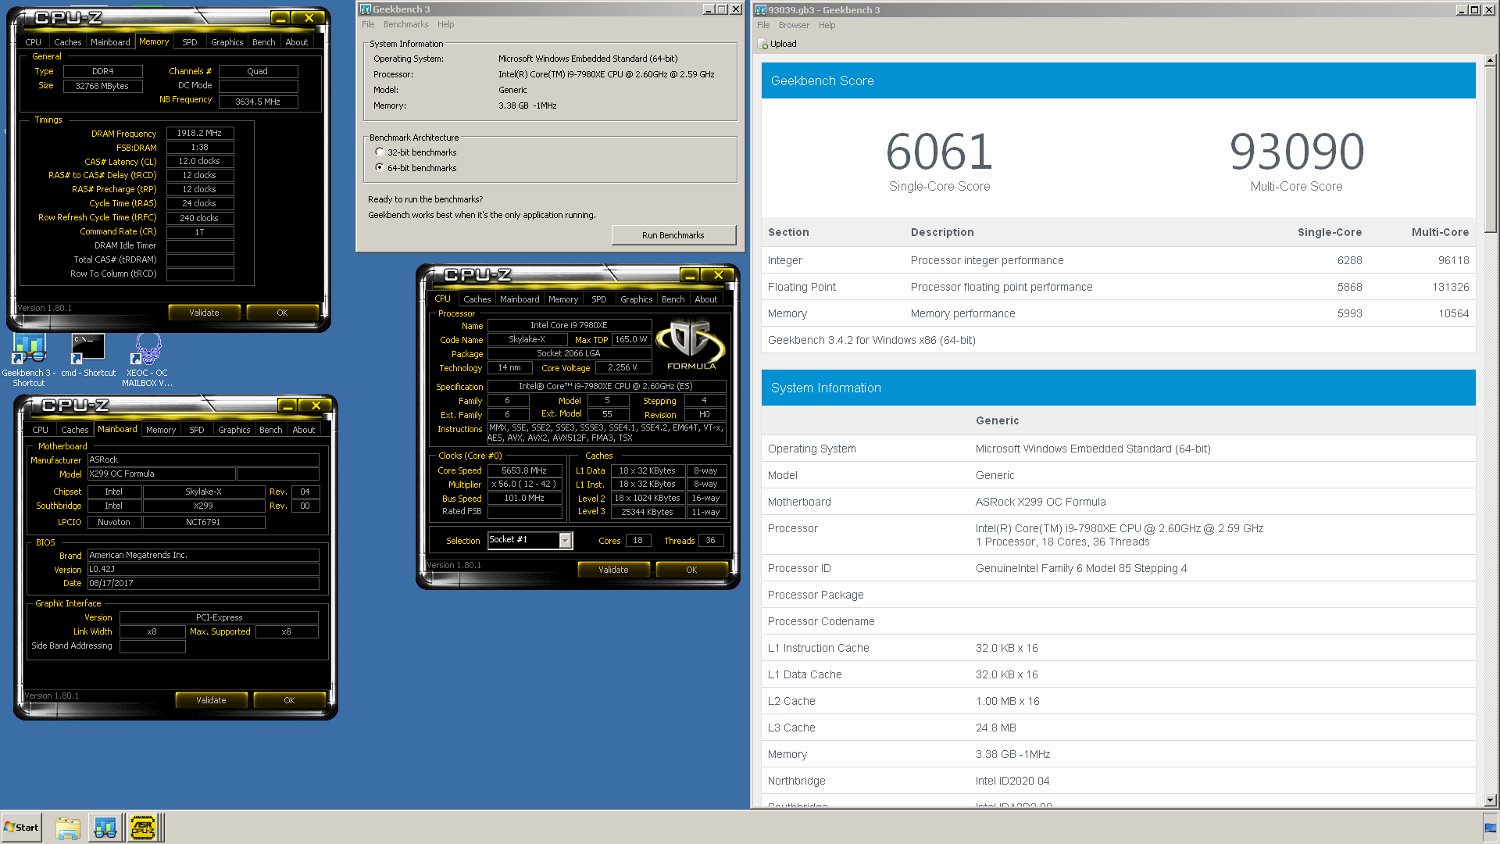This screenshot has width=1500, height=844.
Task: Click OK in memory CPU-Z window
Action: pyautogui.click(x=282, y=312)
